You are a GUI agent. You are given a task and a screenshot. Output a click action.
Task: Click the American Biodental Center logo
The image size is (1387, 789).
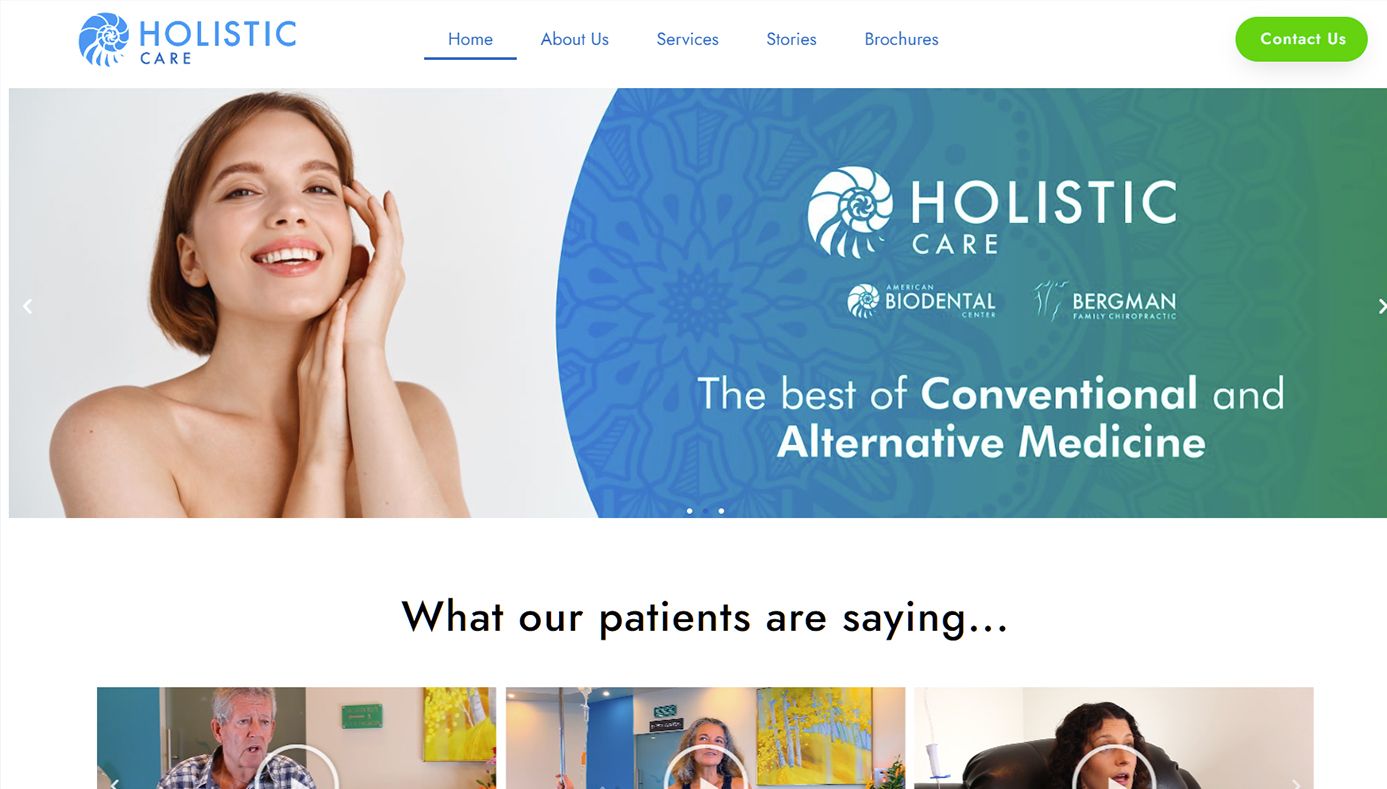pyautogui.click(x=921, y=301)
